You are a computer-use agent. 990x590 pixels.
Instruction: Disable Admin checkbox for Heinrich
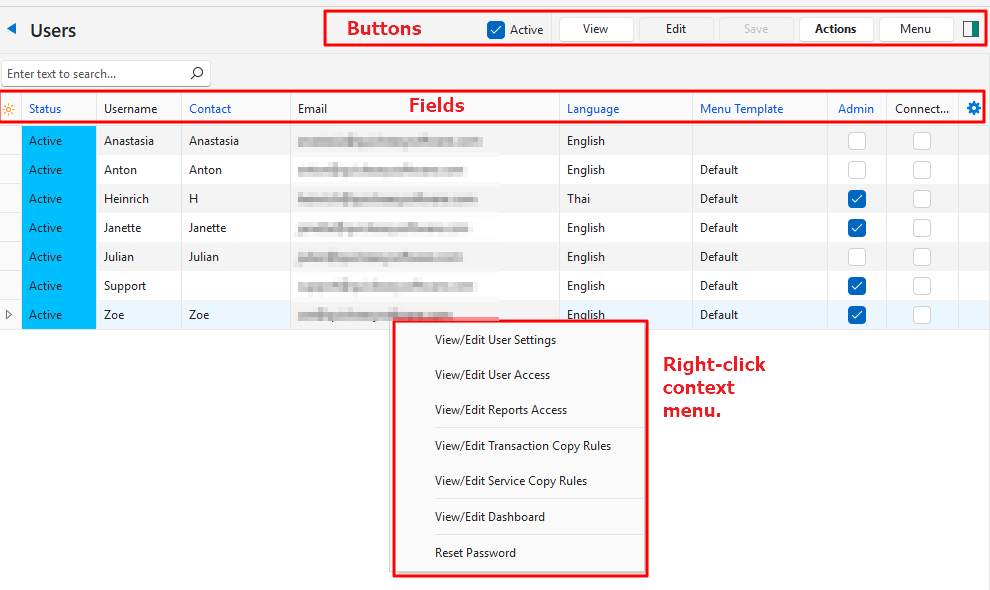856,199
